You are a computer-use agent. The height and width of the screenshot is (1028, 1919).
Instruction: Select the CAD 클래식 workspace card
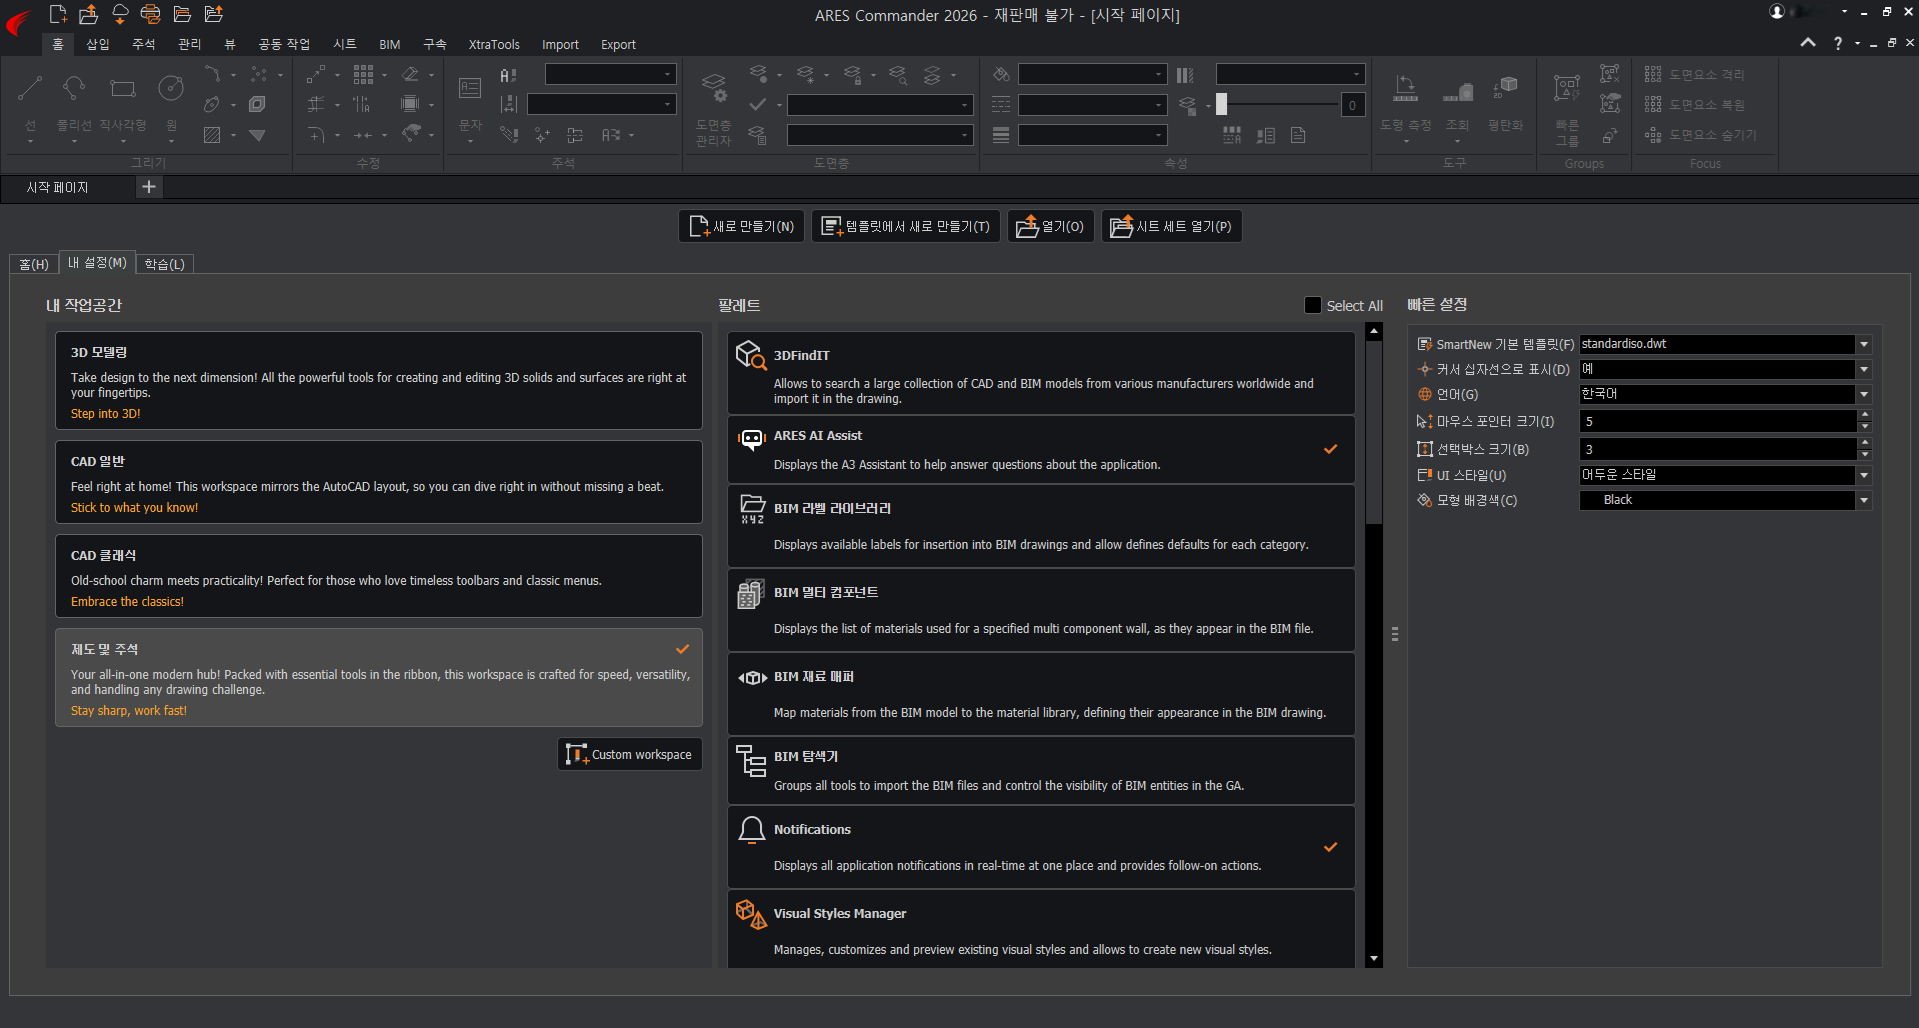pos(378,577)
